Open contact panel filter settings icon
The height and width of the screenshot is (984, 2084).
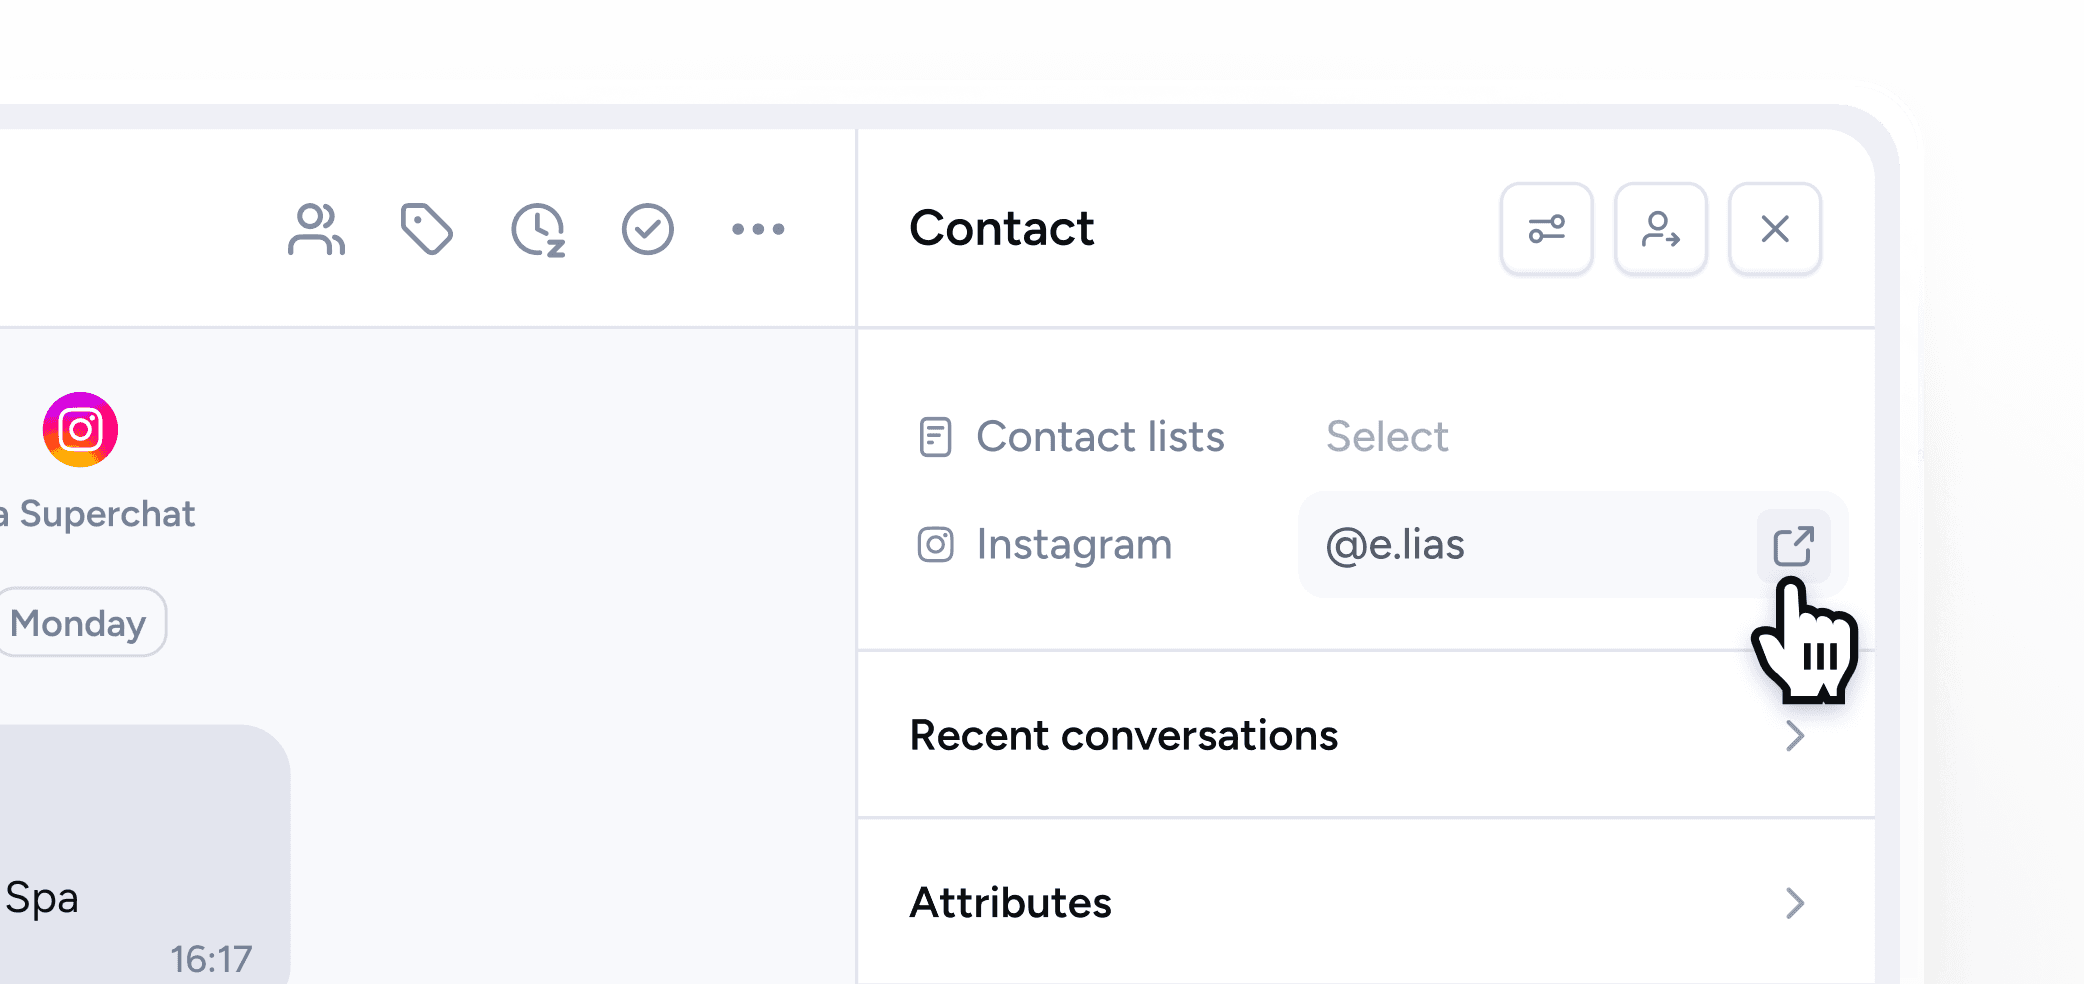coord(1546,229)
